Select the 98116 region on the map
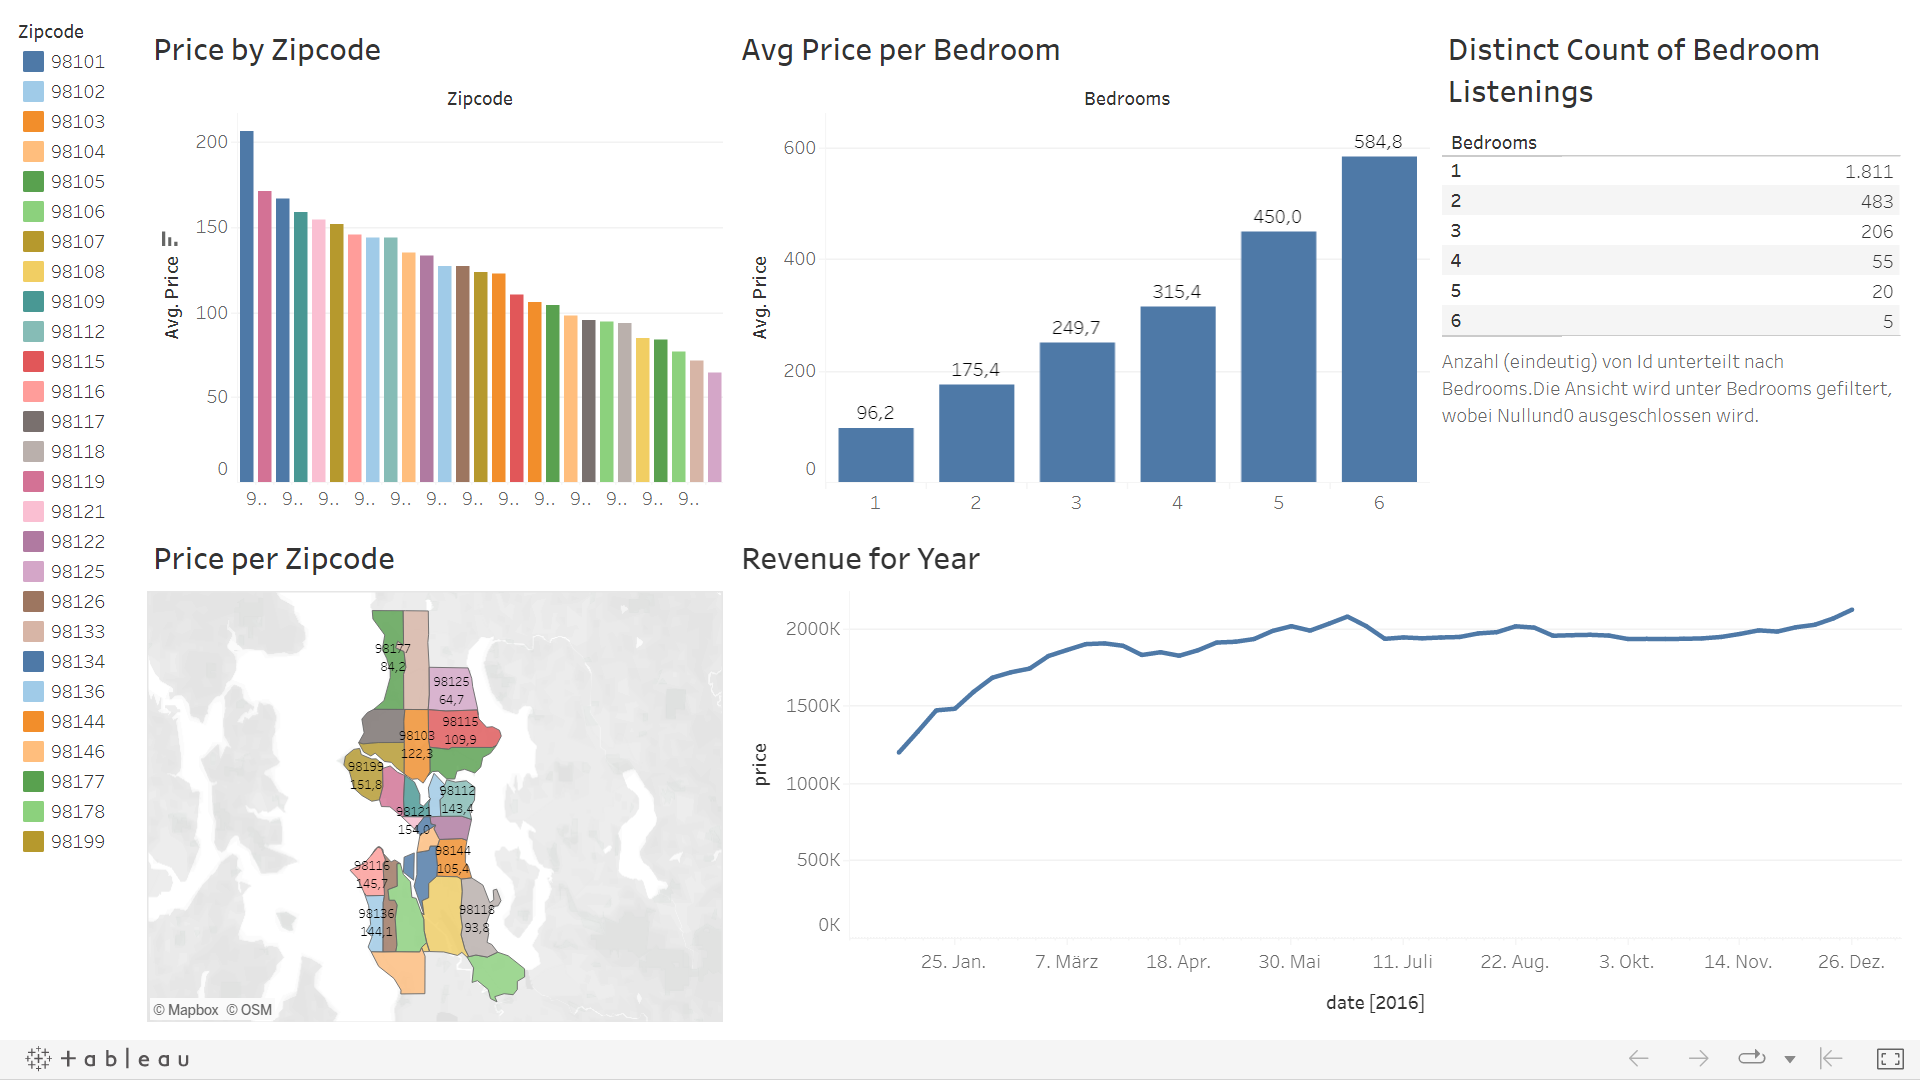 click(x=369, y=873)
